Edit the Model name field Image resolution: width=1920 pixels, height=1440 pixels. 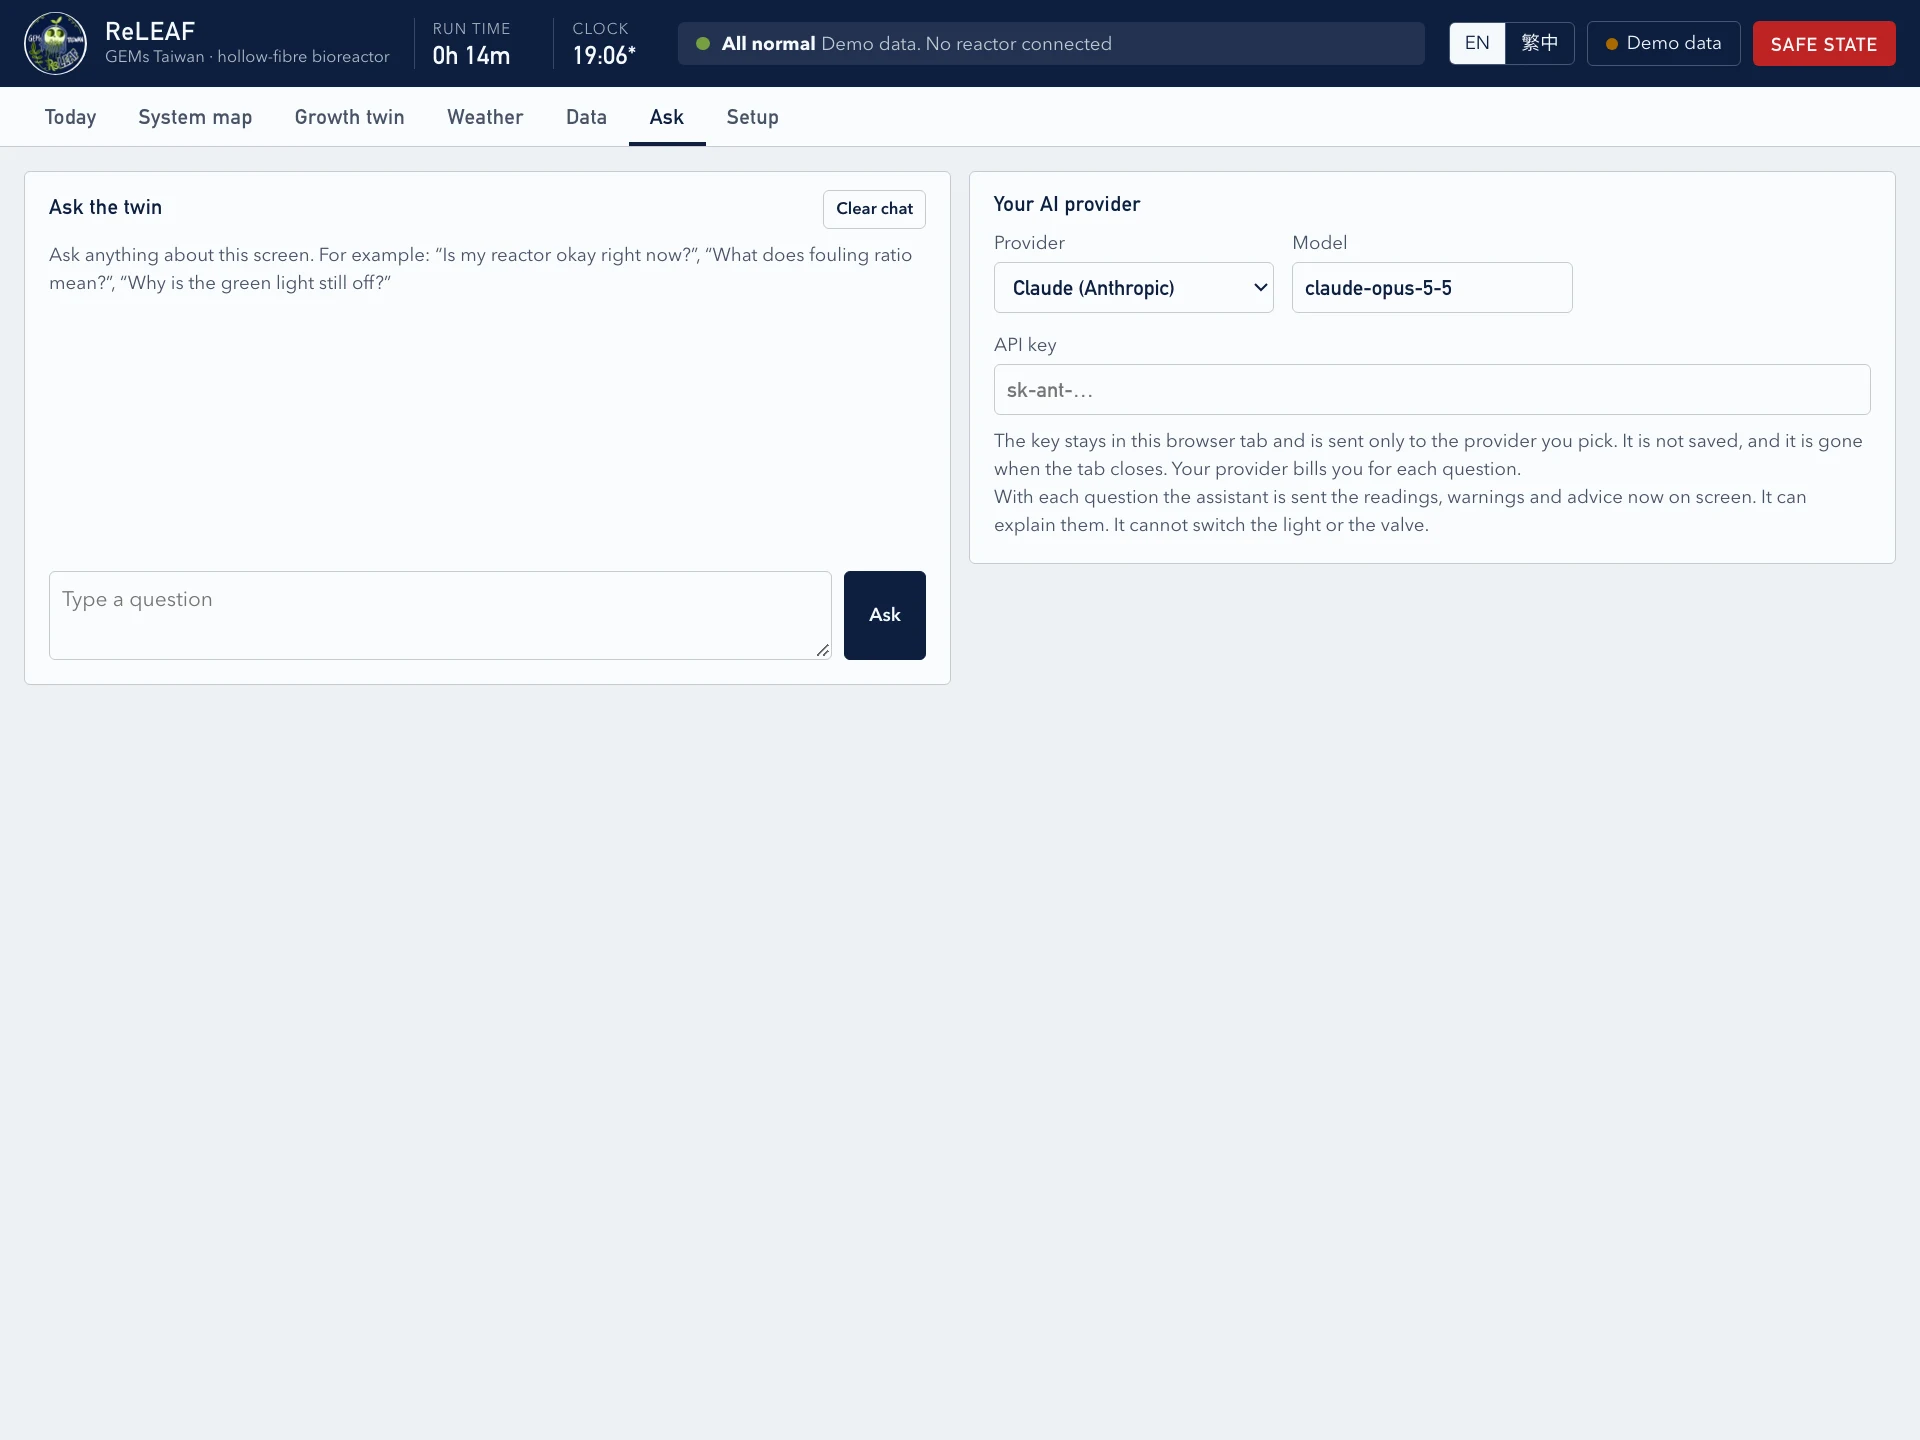click(1431, 288)
